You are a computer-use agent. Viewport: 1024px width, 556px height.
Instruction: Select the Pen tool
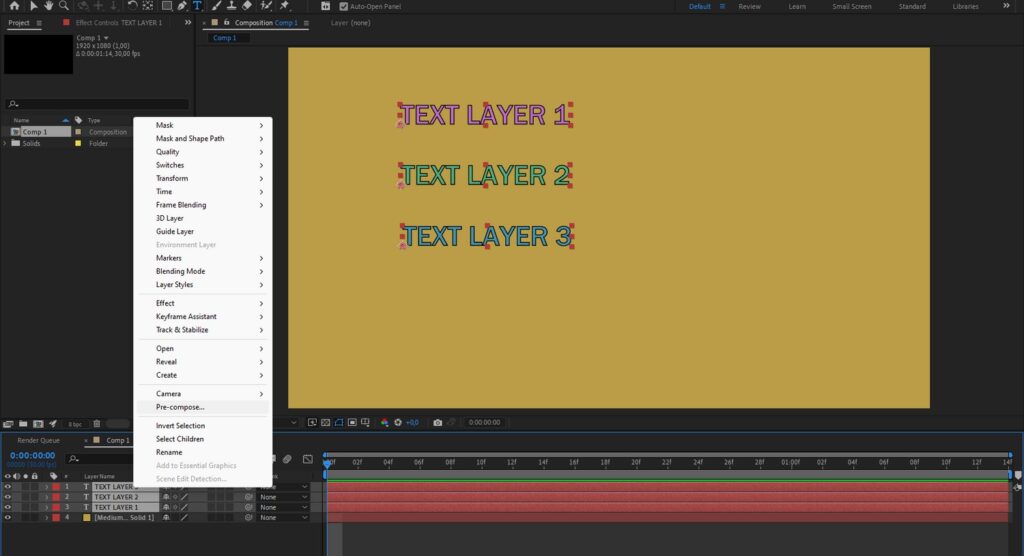pos(182,6)
